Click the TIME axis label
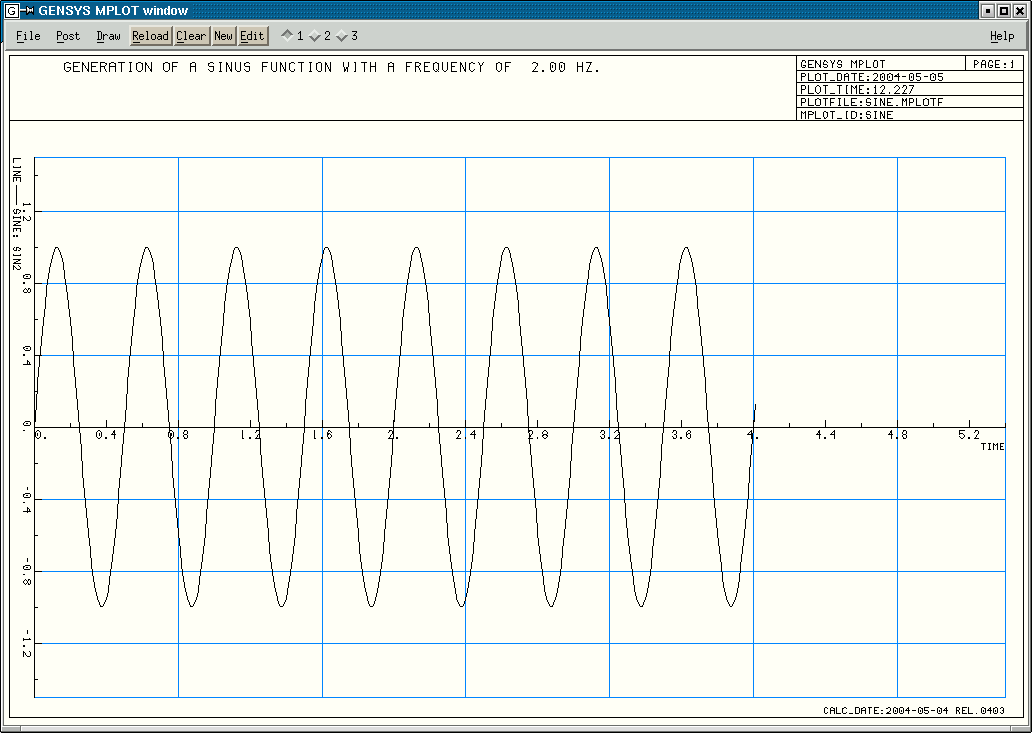This screenshot has height=733, width=1032. pyautogui.click(x=995, y=444)
